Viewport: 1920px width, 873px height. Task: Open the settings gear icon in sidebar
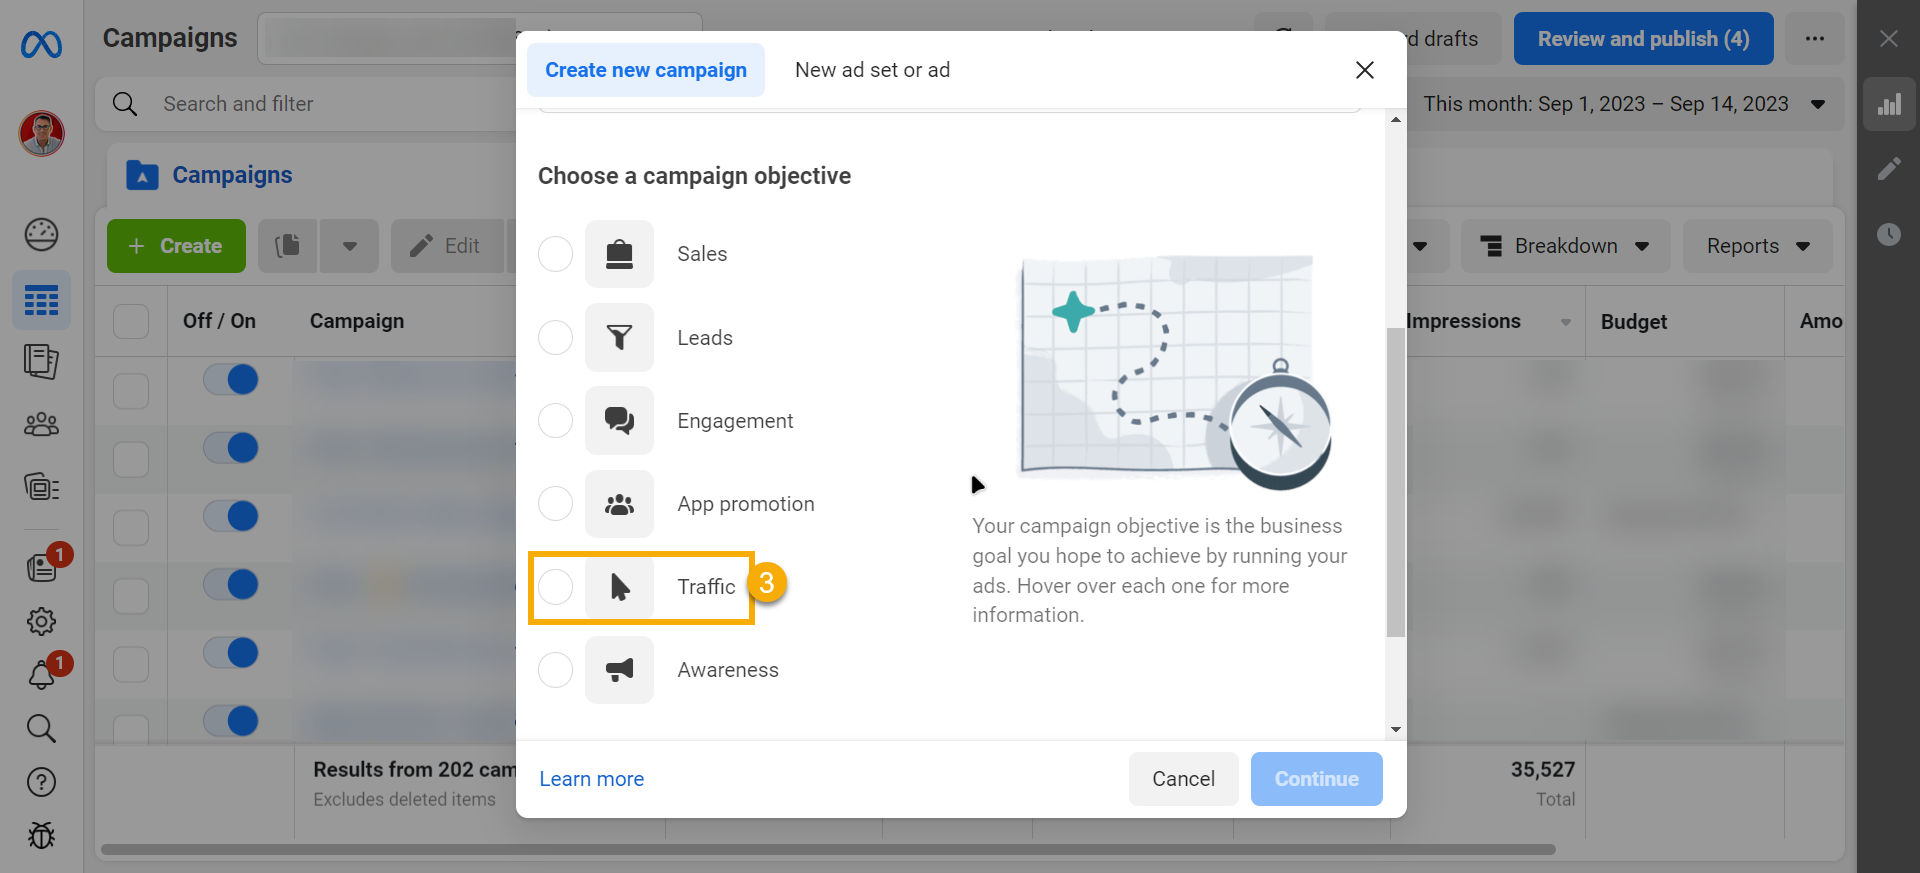point(41,621)
